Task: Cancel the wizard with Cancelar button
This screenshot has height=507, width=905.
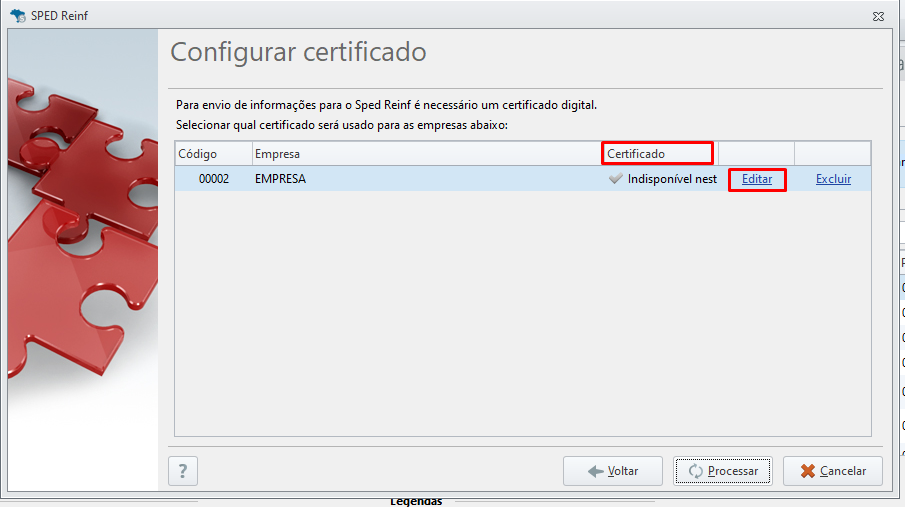Action: [833, 471]
